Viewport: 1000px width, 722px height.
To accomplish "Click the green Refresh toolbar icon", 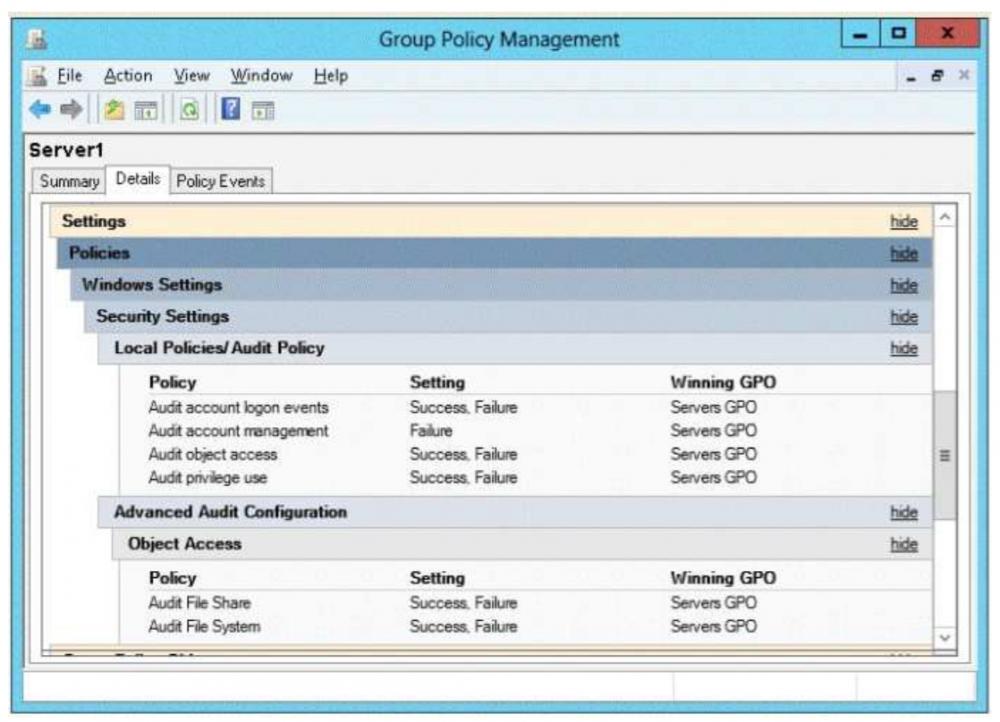I will click(x=188, y=109).
